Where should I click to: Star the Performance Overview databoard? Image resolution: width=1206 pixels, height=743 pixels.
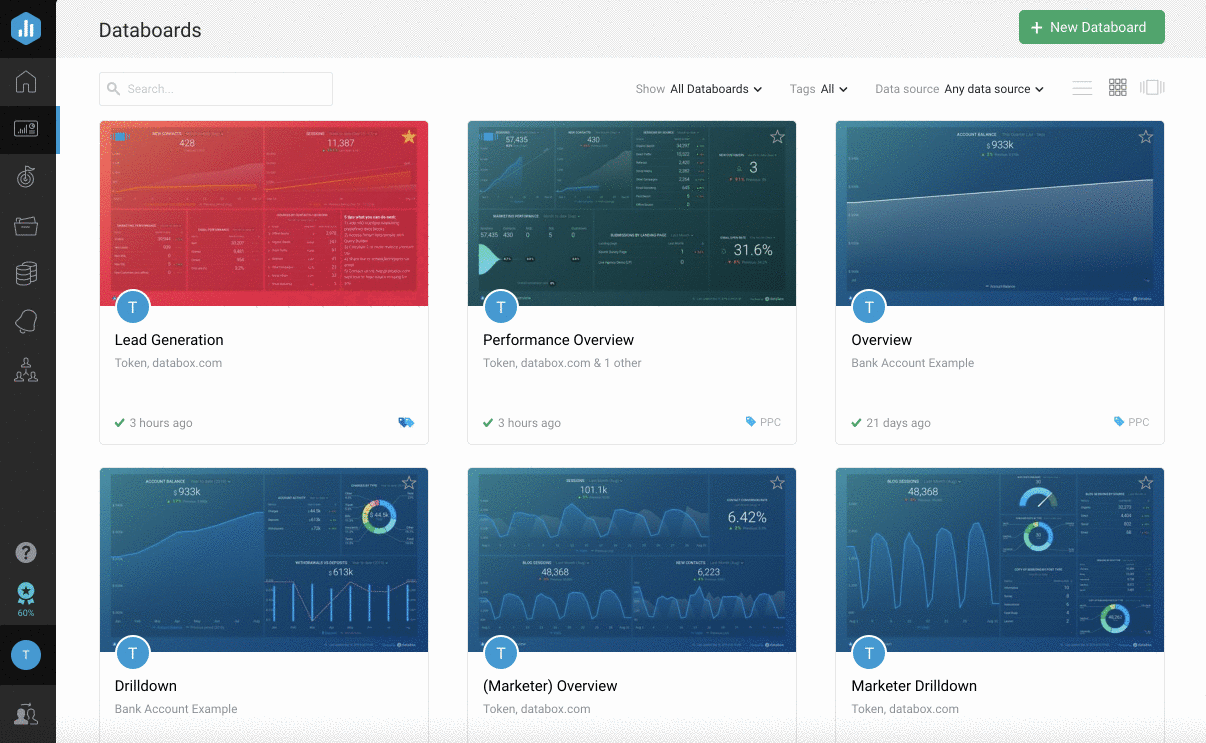pos(777,137)
